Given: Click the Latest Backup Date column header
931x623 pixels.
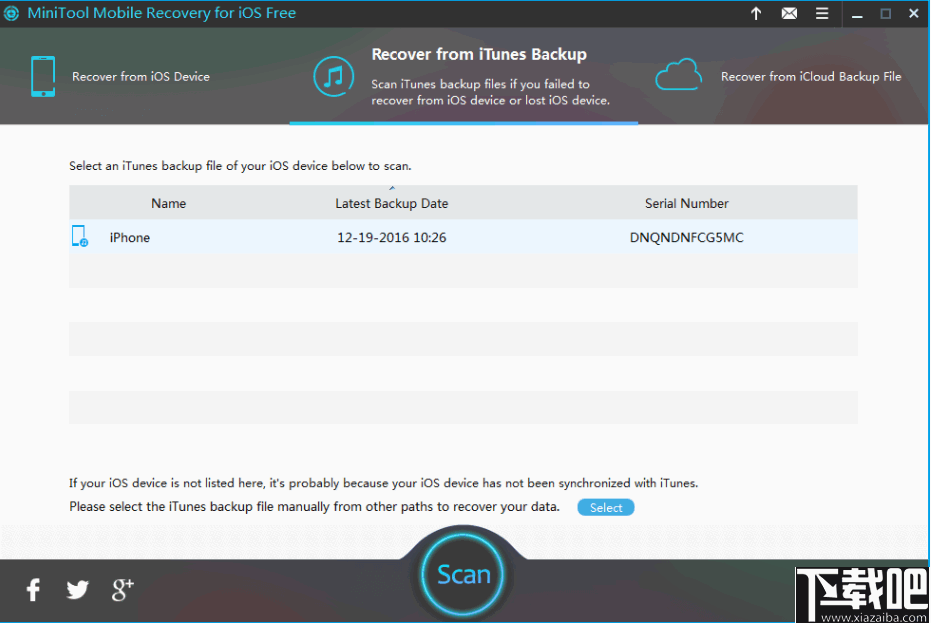Looking at the screenshot, I should coord(391,203).
